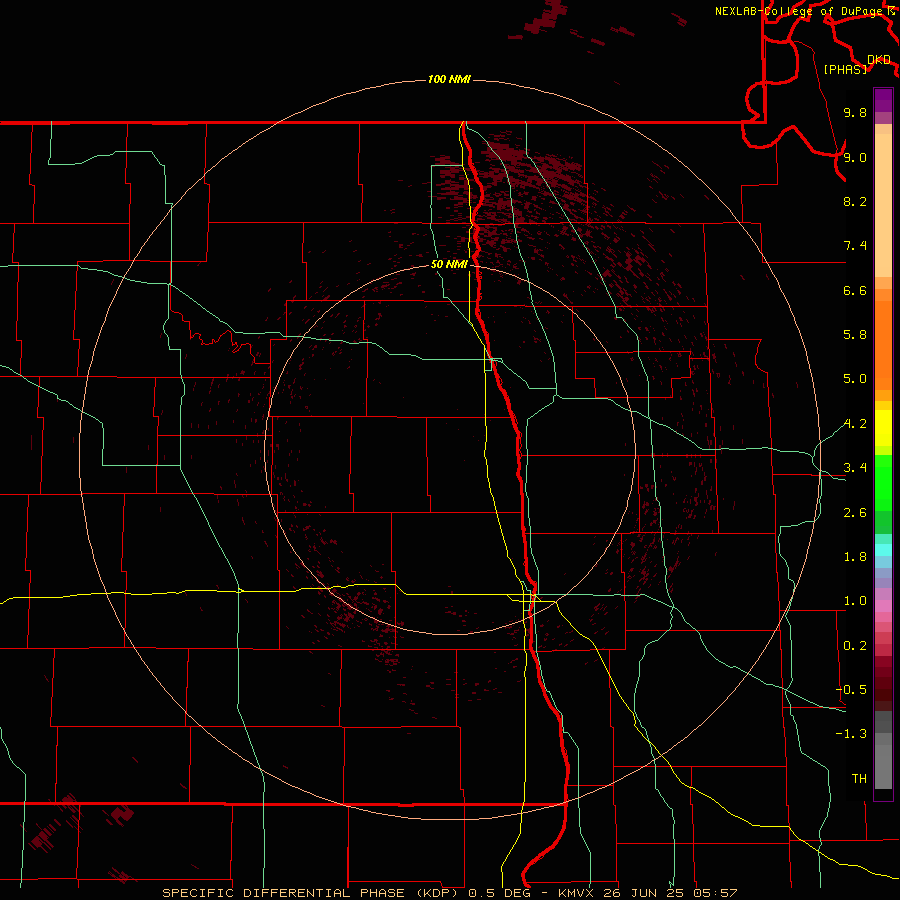Click the pink color bar segment
The height and width of the screenshot is (900, 900).
[883, 606]
